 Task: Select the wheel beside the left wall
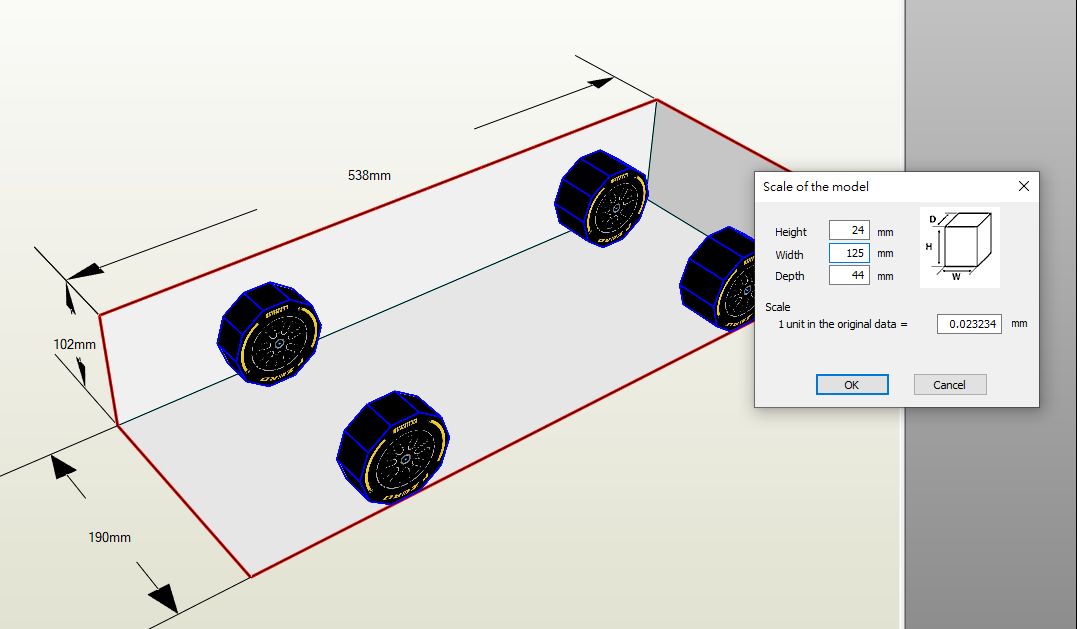coord(268,334)
